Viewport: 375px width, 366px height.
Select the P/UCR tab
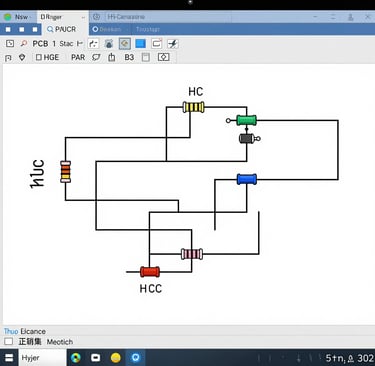[62, 29]
